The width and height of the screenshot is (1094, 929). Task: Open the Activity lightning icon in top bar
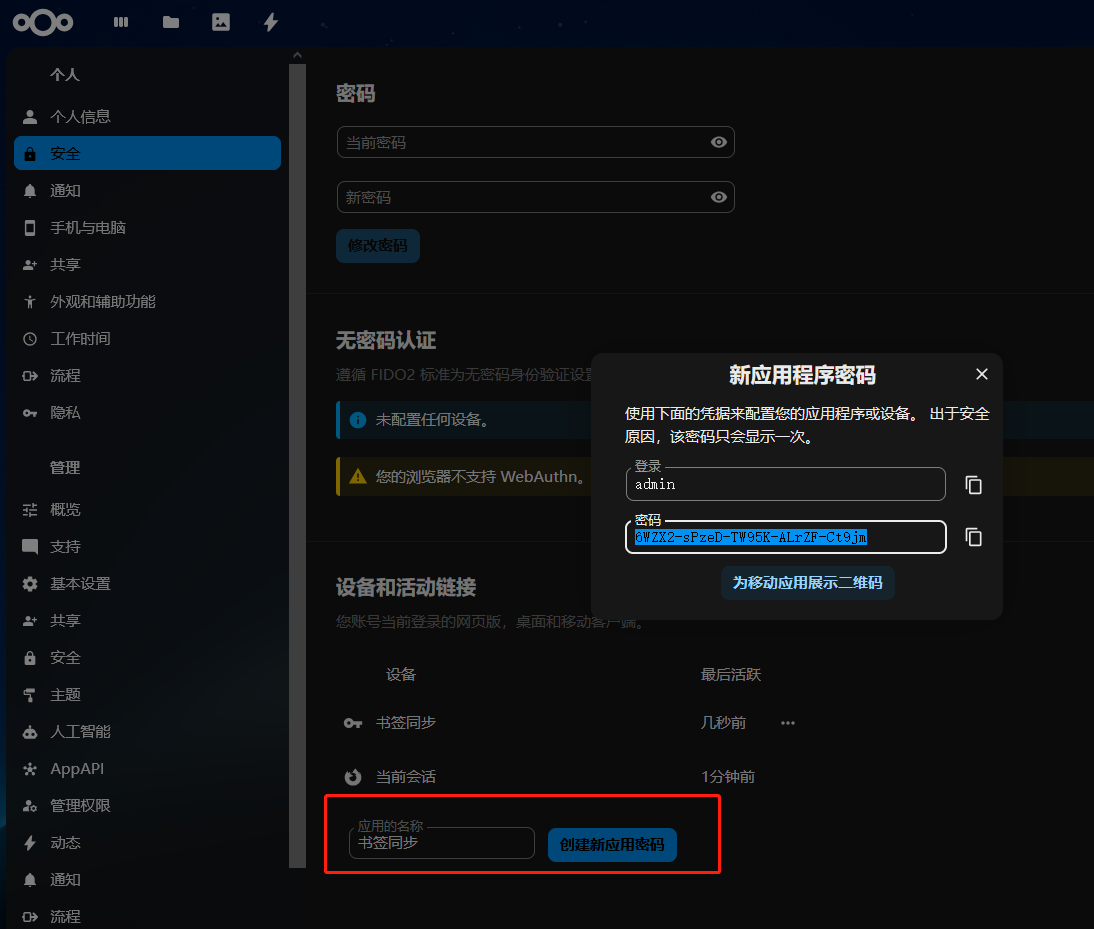click(x=271, y=22)
